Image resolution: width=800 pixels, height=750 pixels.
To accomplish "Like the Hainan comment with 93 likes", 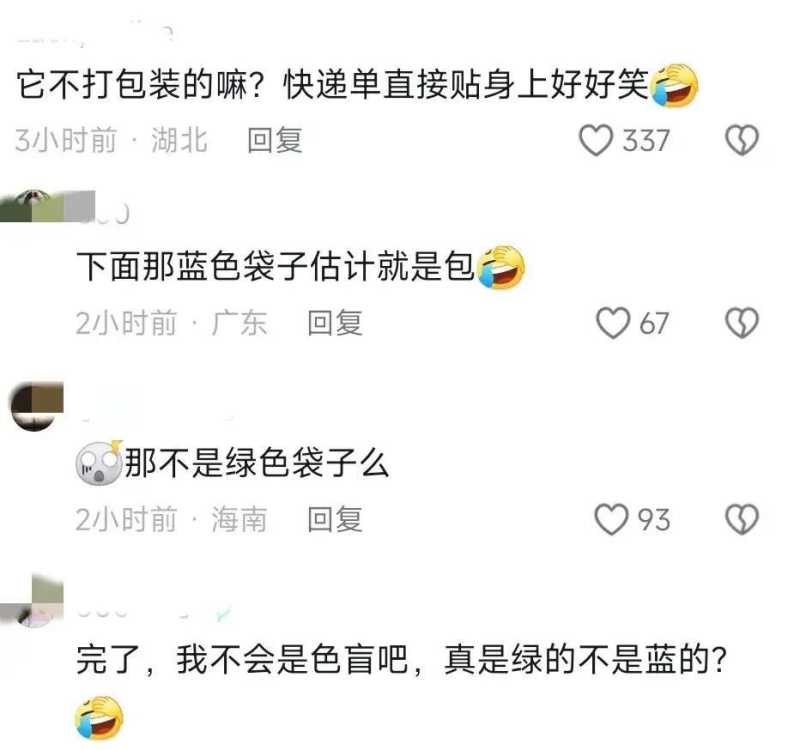I will pos(611,519).
